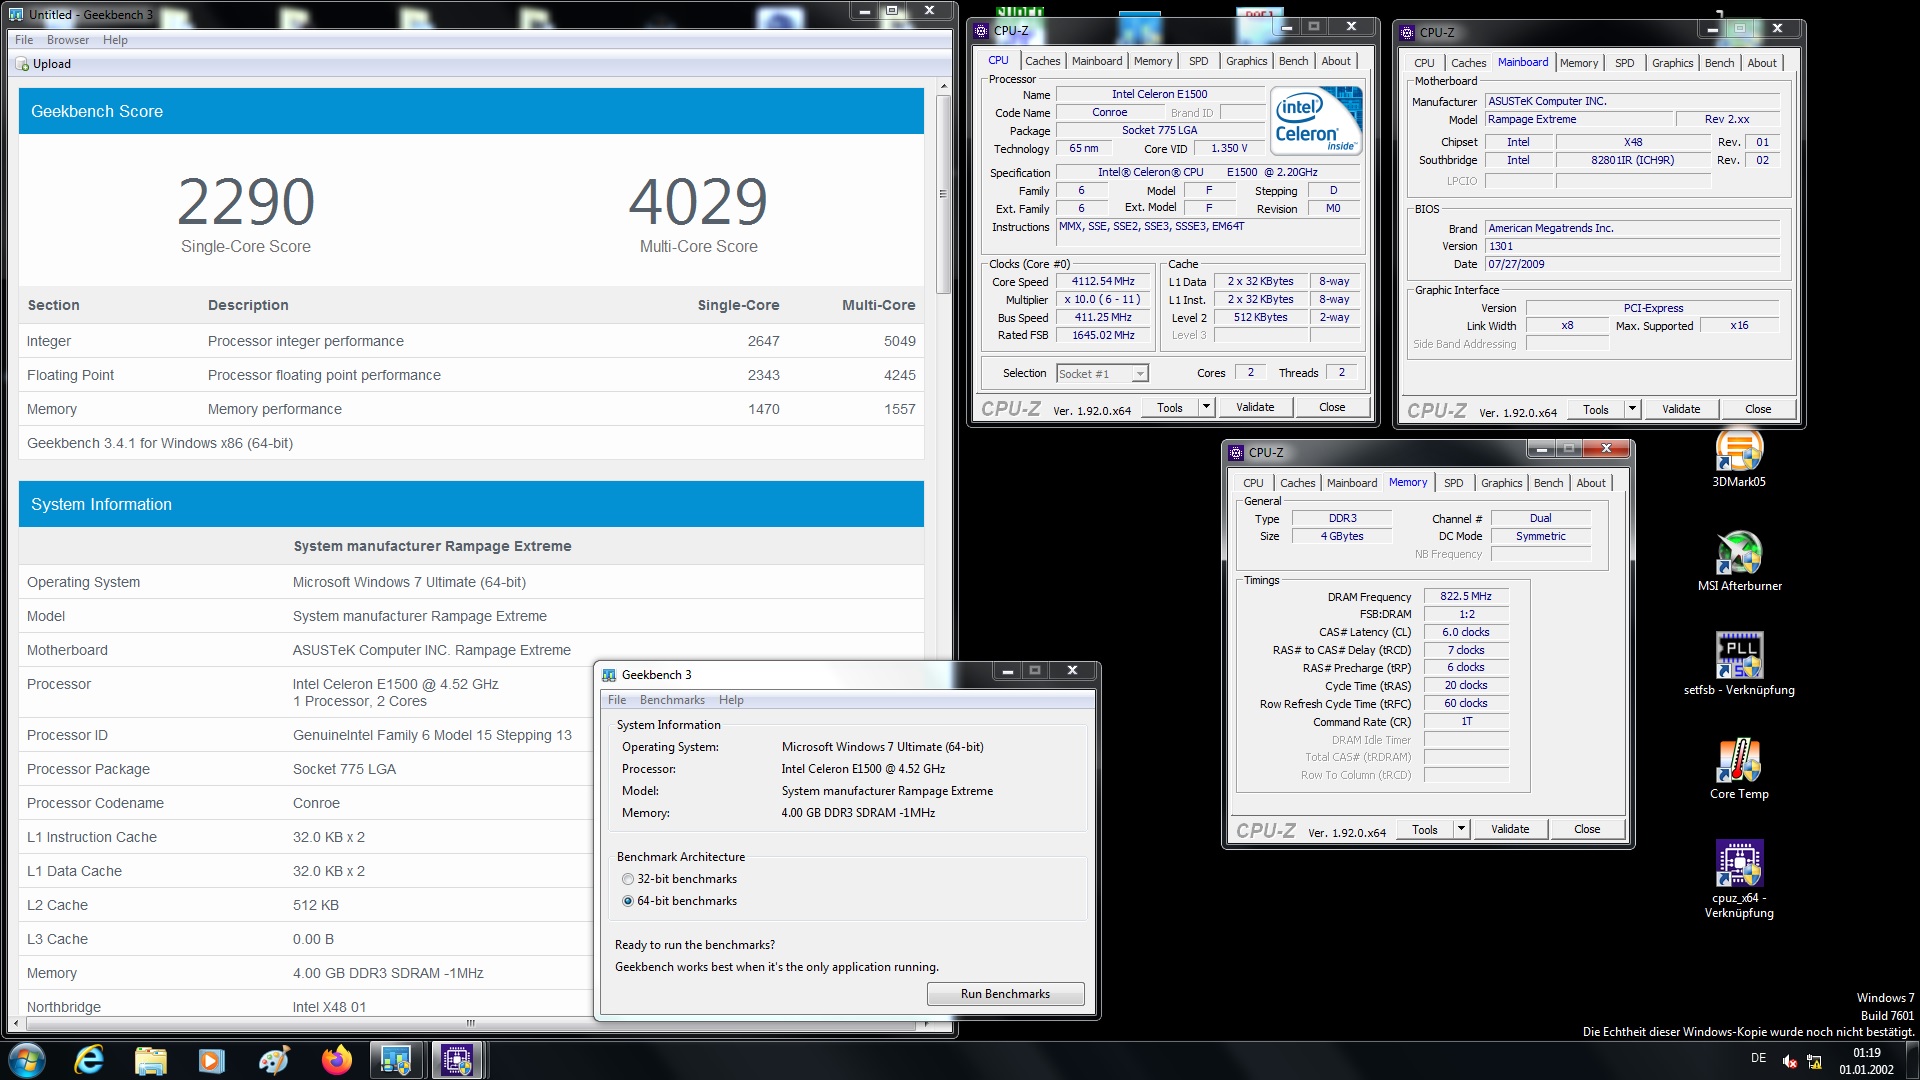Open Paint icon in taskbar
The width and height of the screenshot is (1920, 1080).
point(273,1059)
